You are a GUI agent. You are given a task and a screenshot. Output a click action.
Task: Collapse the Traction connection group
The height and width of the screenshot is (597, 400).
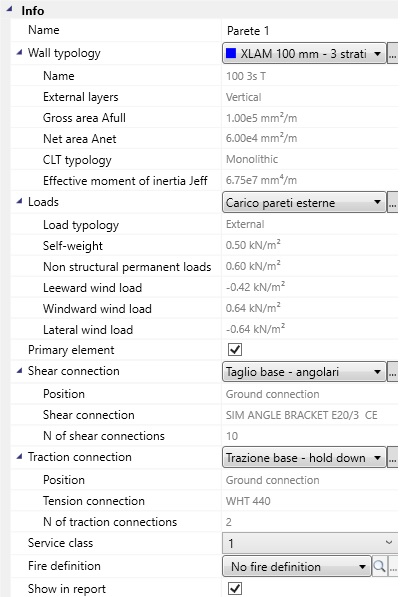point(19,456)
